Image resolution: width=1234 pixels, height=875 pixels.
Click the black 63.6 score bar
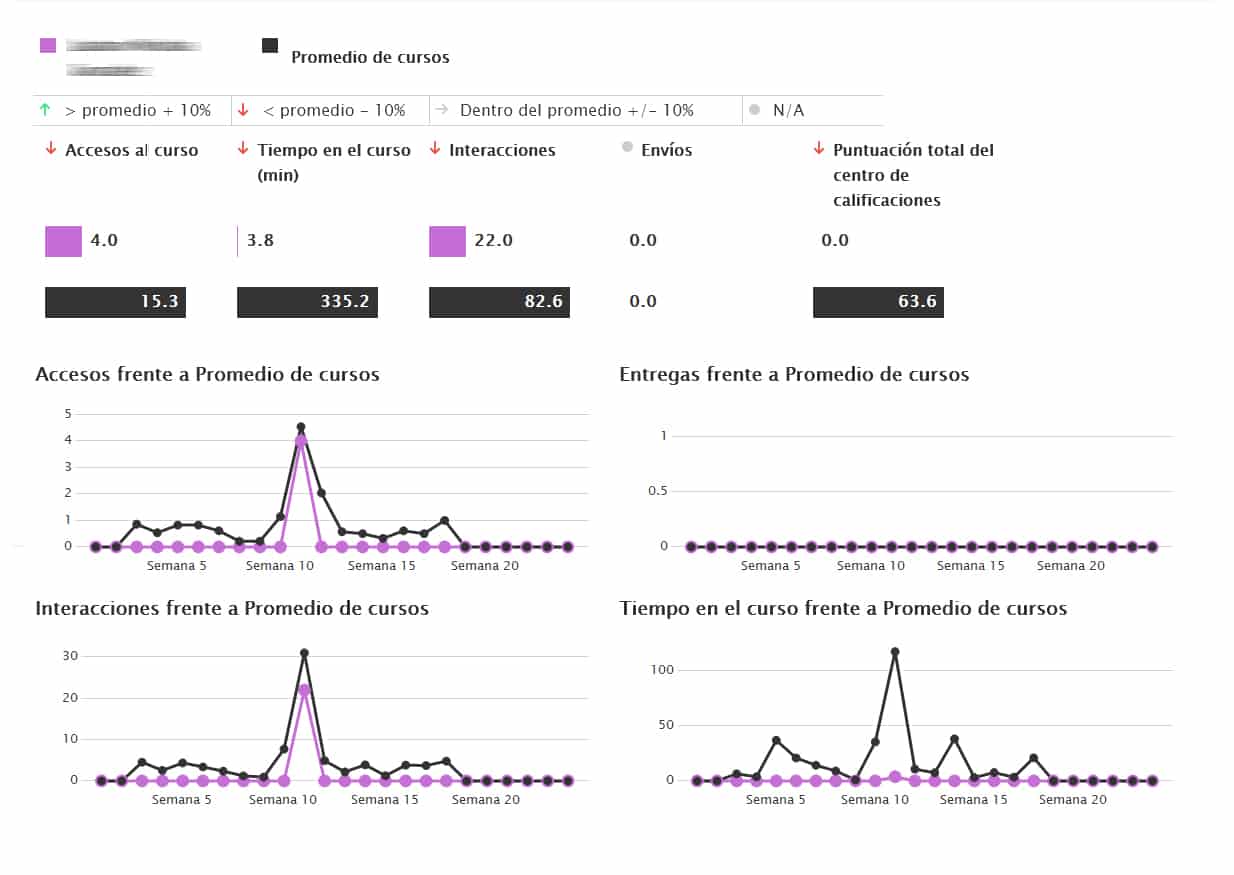(x=878, y=302)
